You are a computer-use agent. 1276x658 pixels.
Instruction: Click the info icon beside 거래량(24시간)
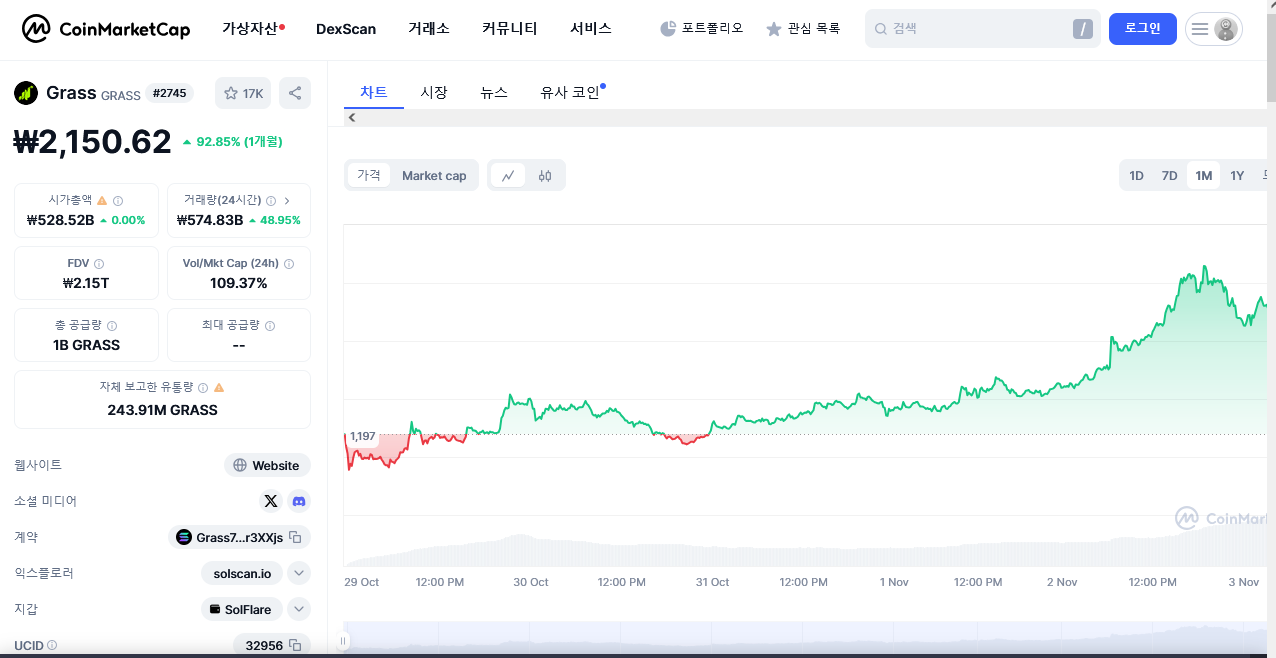271,200
